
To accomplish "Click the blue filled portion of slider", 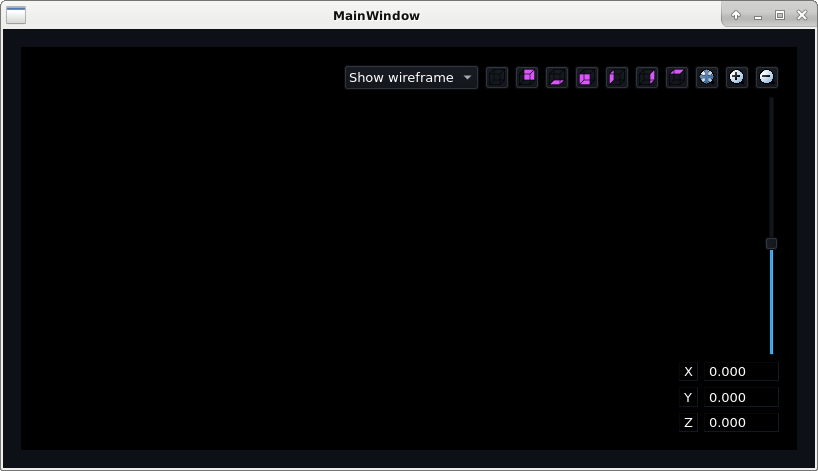I will click(x=772, y=302).
